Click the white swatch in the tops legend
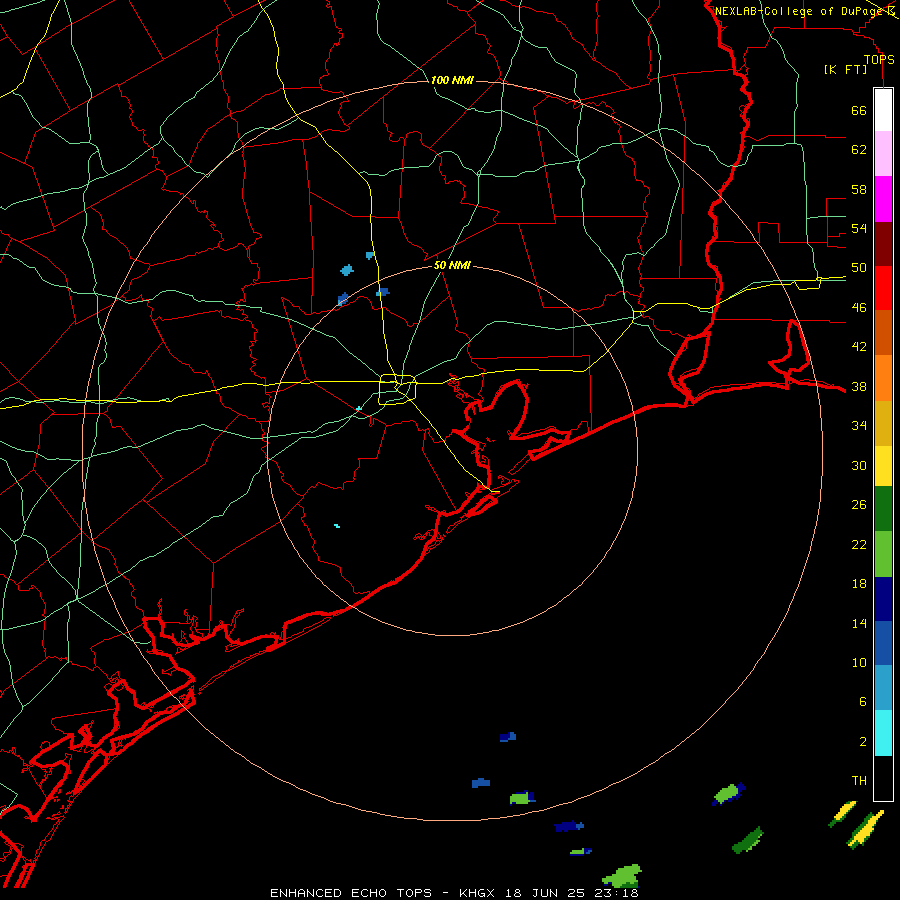This screenshot has height=900, width=900. [883, 110]
